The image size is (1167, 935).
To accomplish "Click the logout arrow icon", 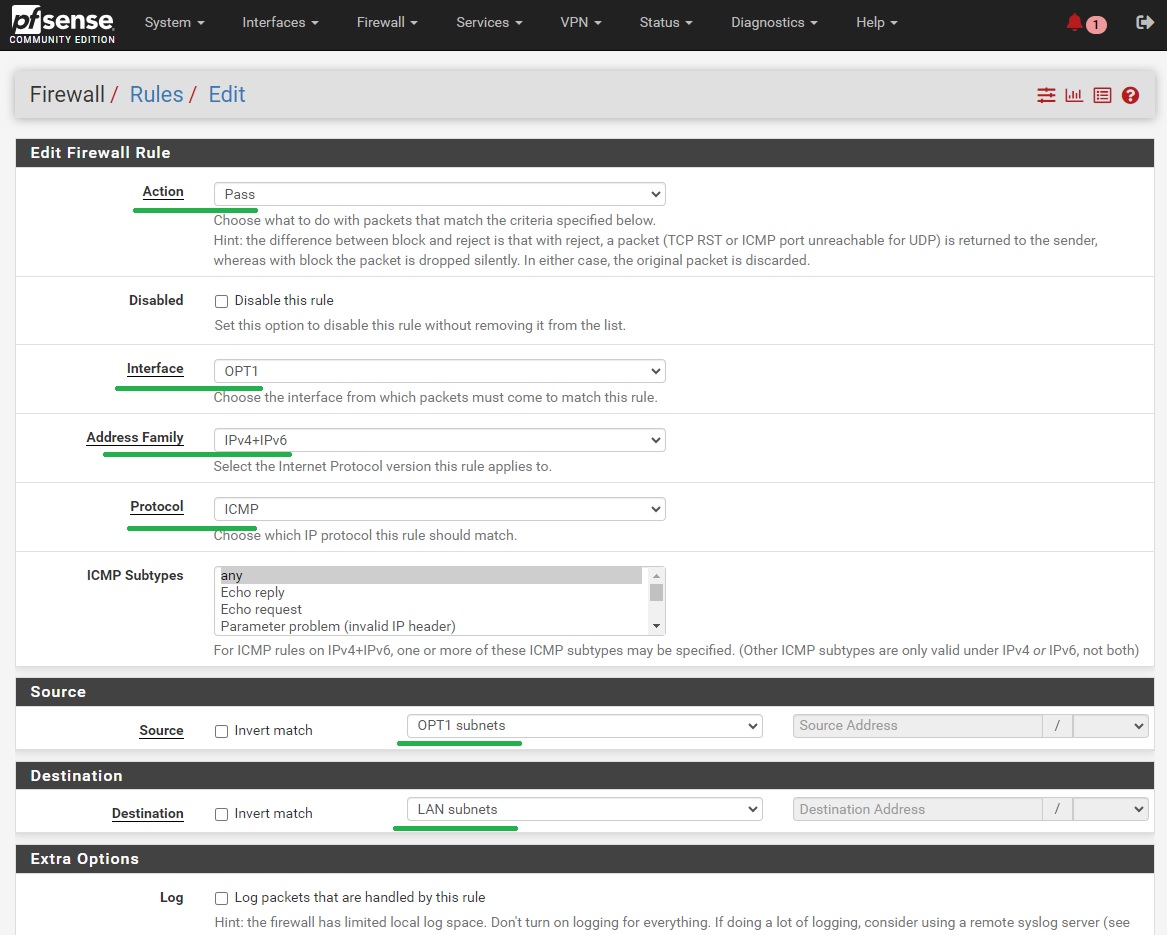I will 1145,22.
